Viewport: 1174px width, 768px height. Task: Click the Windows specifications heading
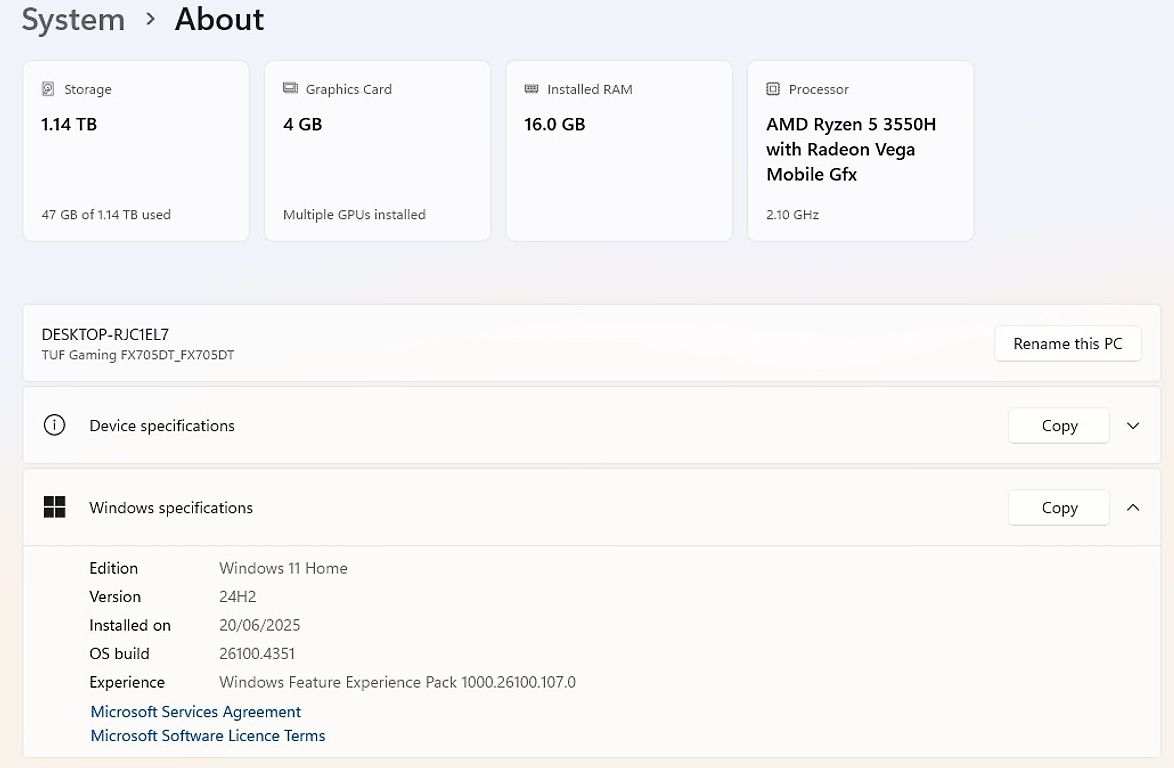click(171, 508)
